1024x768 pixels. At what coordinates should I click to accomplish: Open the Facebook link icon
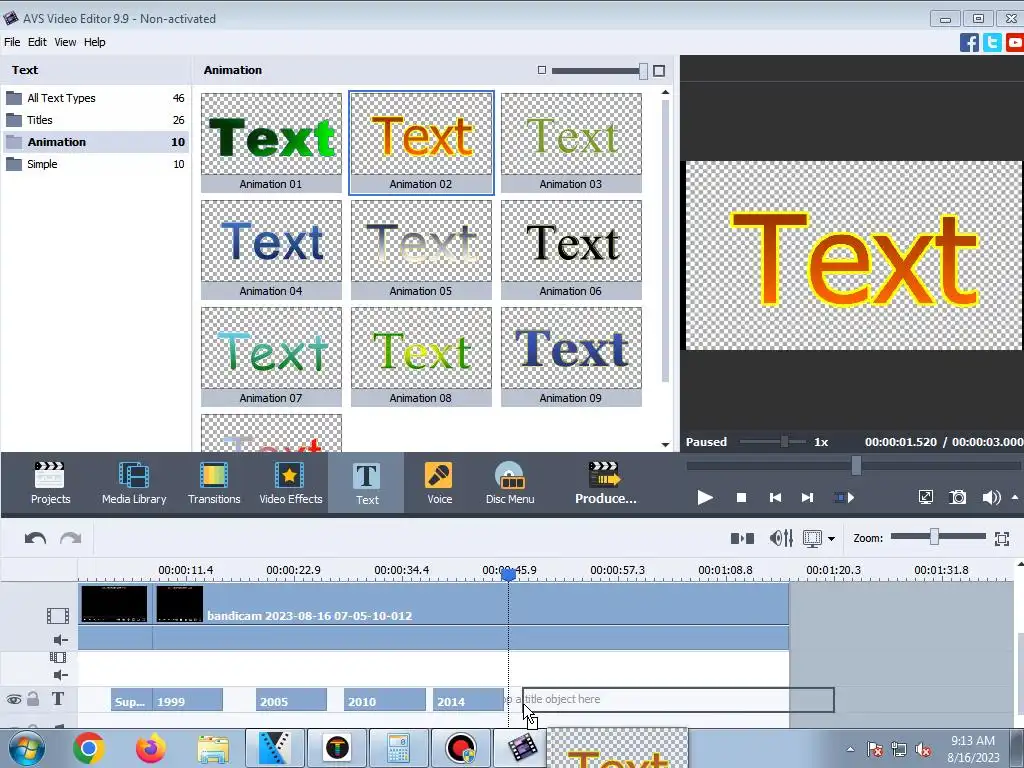point(969,42)
